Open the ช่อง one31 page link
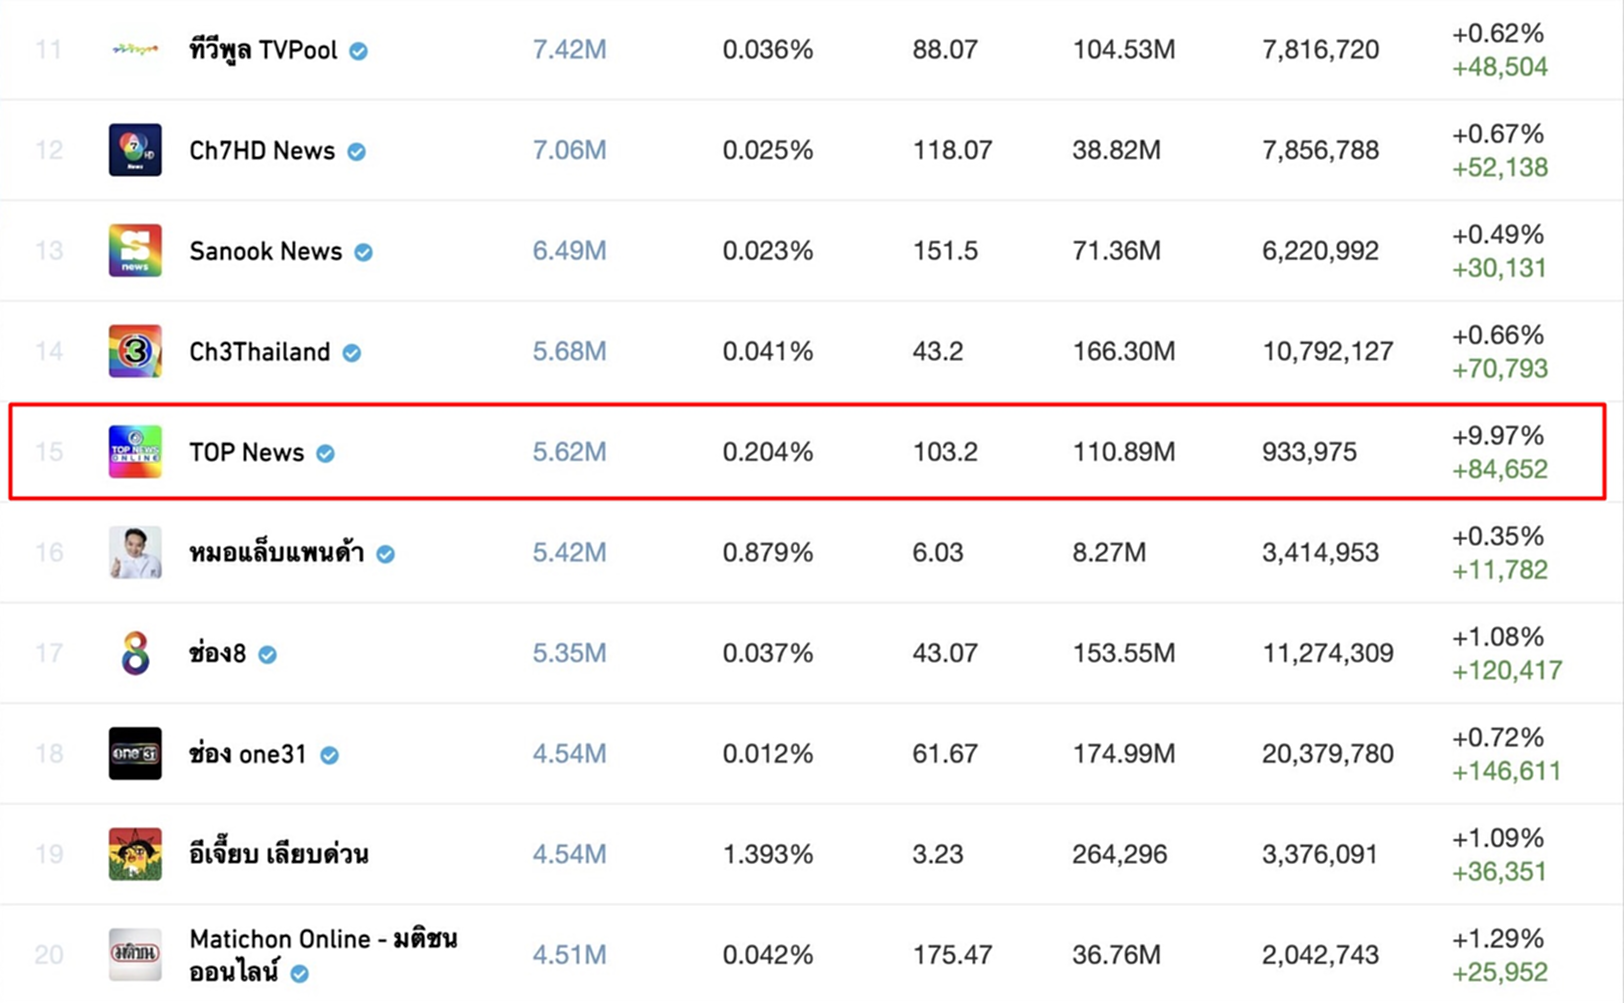The width and height of the screenshot is (1624, 1003). 248,753
